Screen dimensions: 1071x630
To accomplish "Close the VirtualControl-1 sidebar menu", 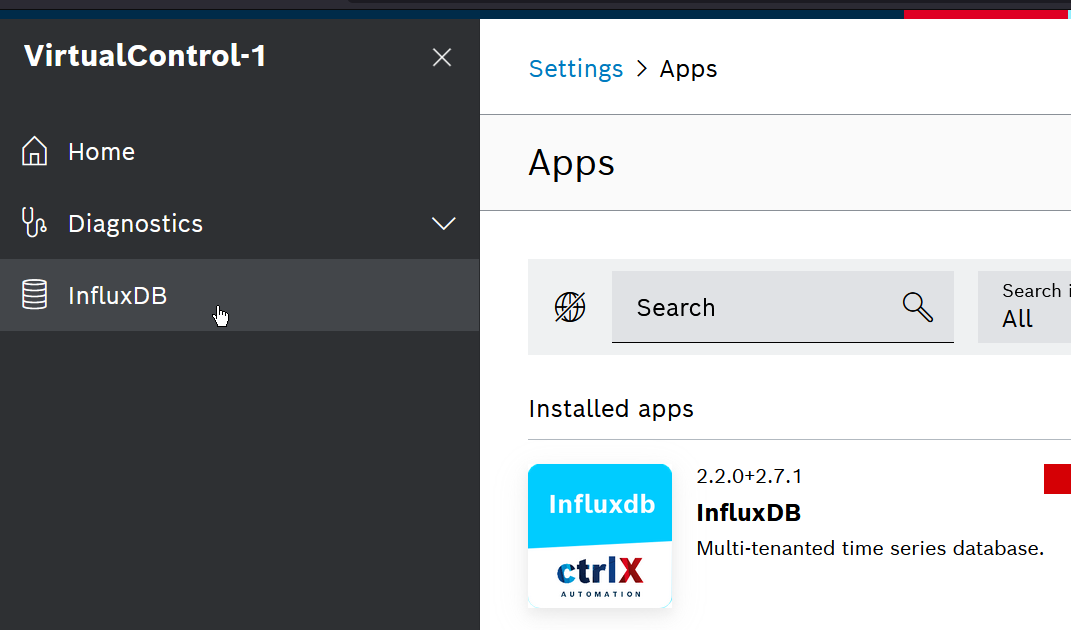I will tap(442, 57).
